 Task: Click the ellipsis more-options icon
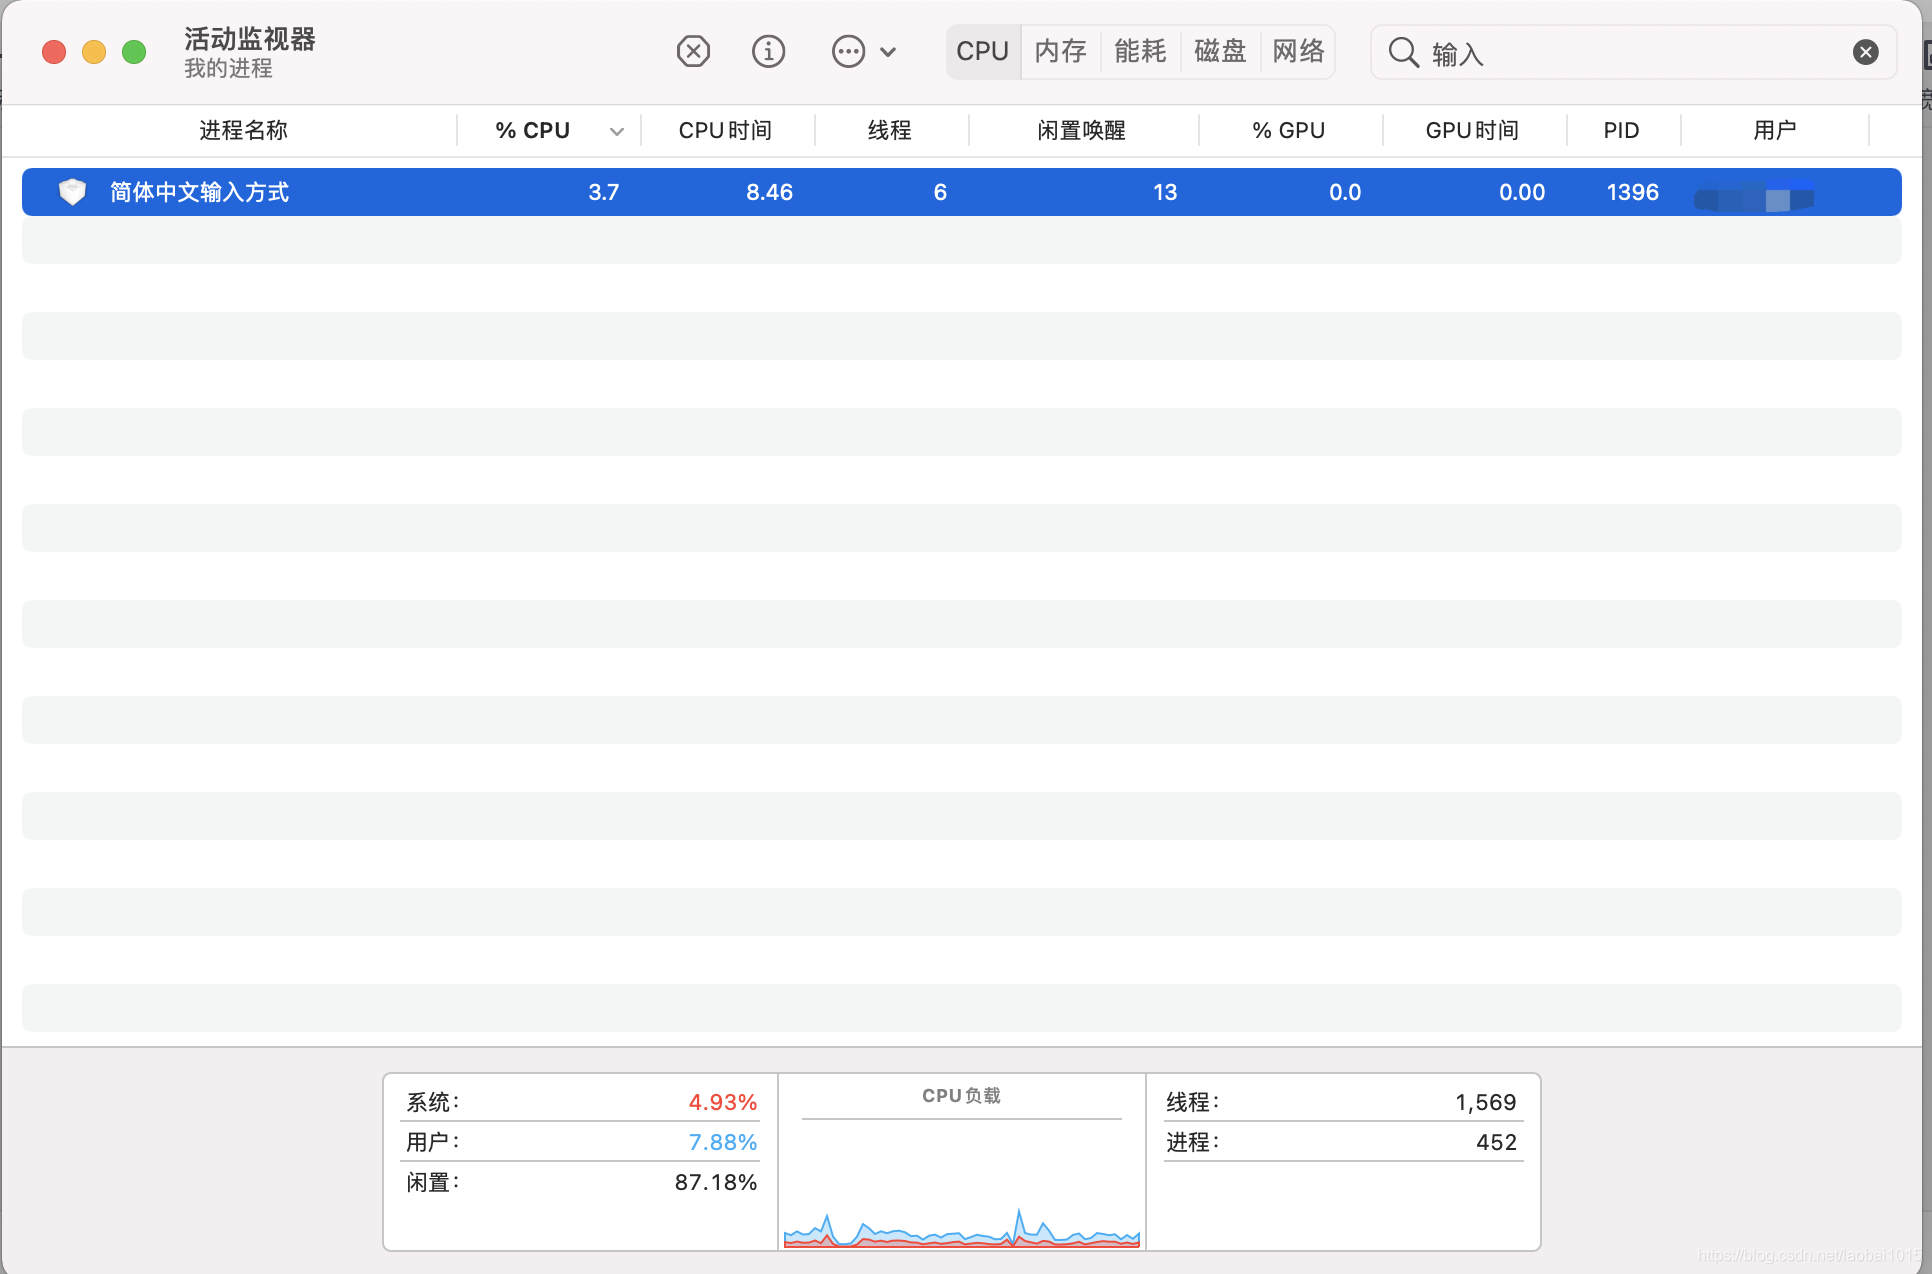pyautogui.click(x=848, y=51)
